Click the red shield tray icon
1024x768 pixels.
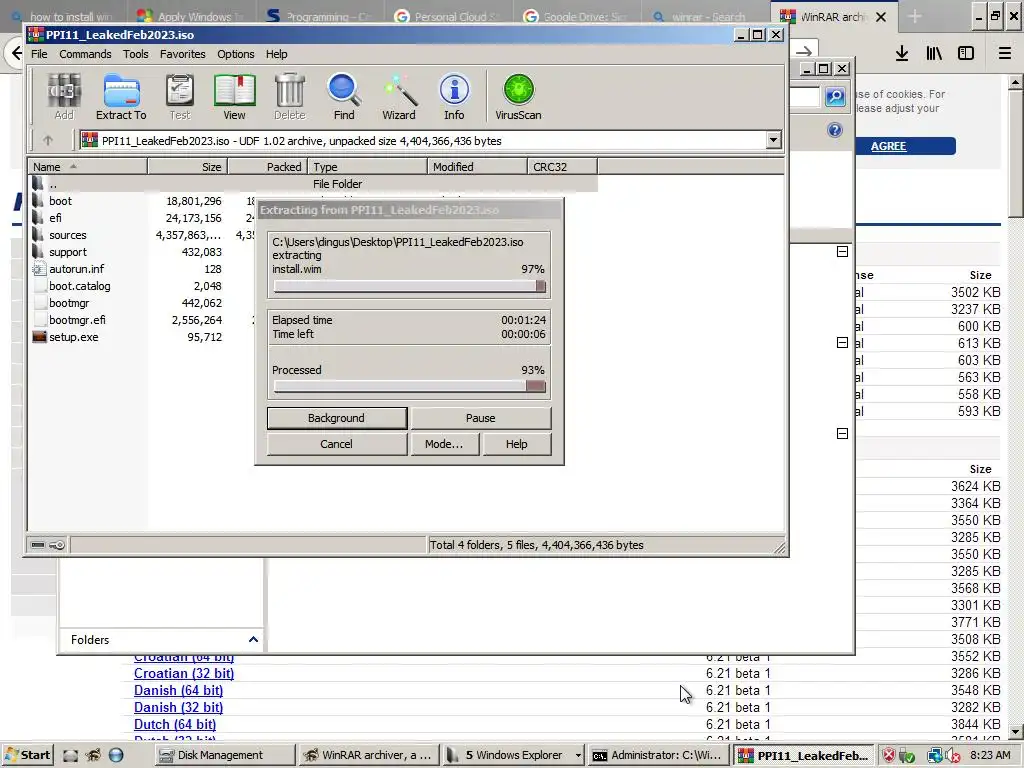pos(889,756)
